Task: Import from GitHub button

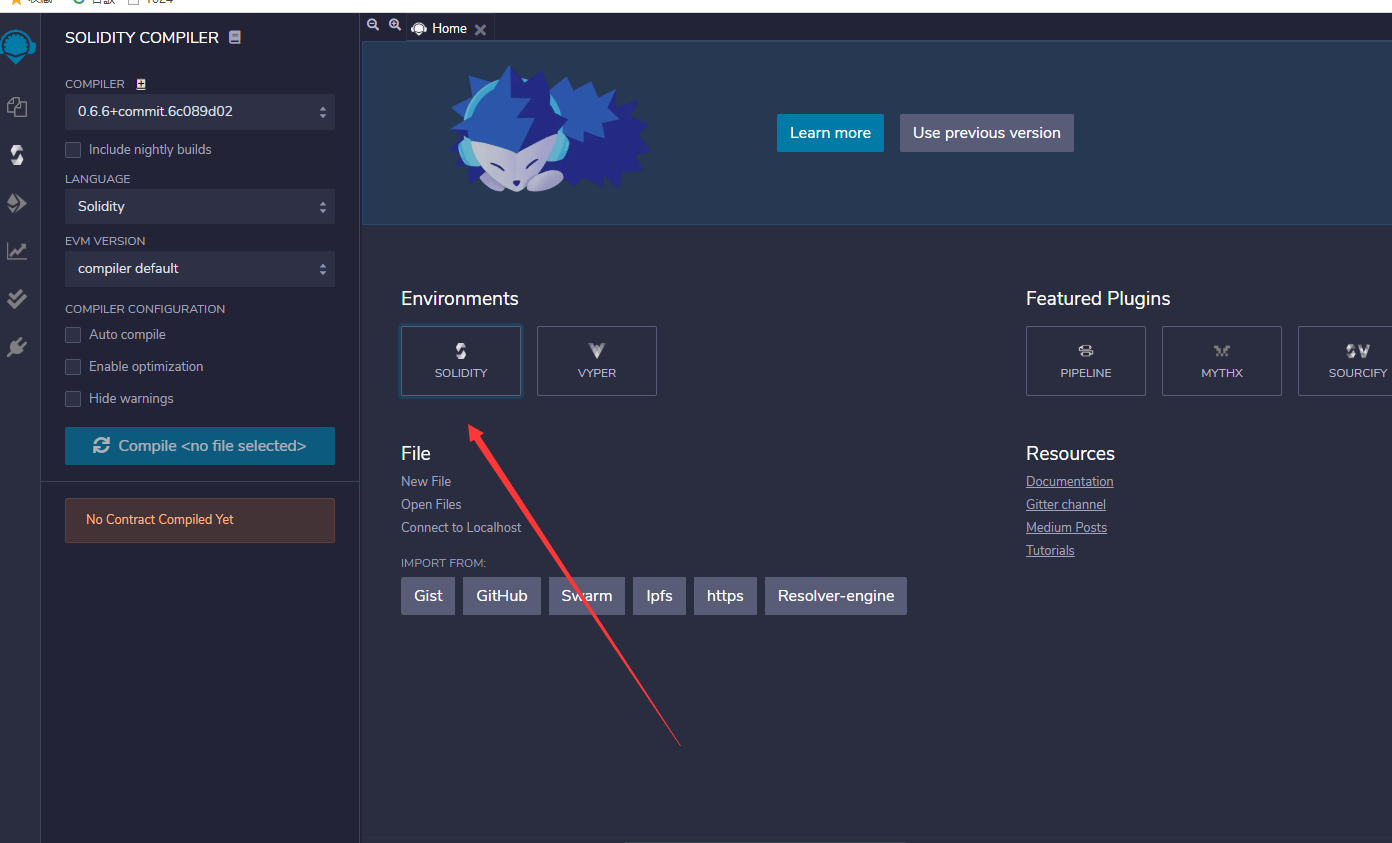Action: click(x=502, y=596)
